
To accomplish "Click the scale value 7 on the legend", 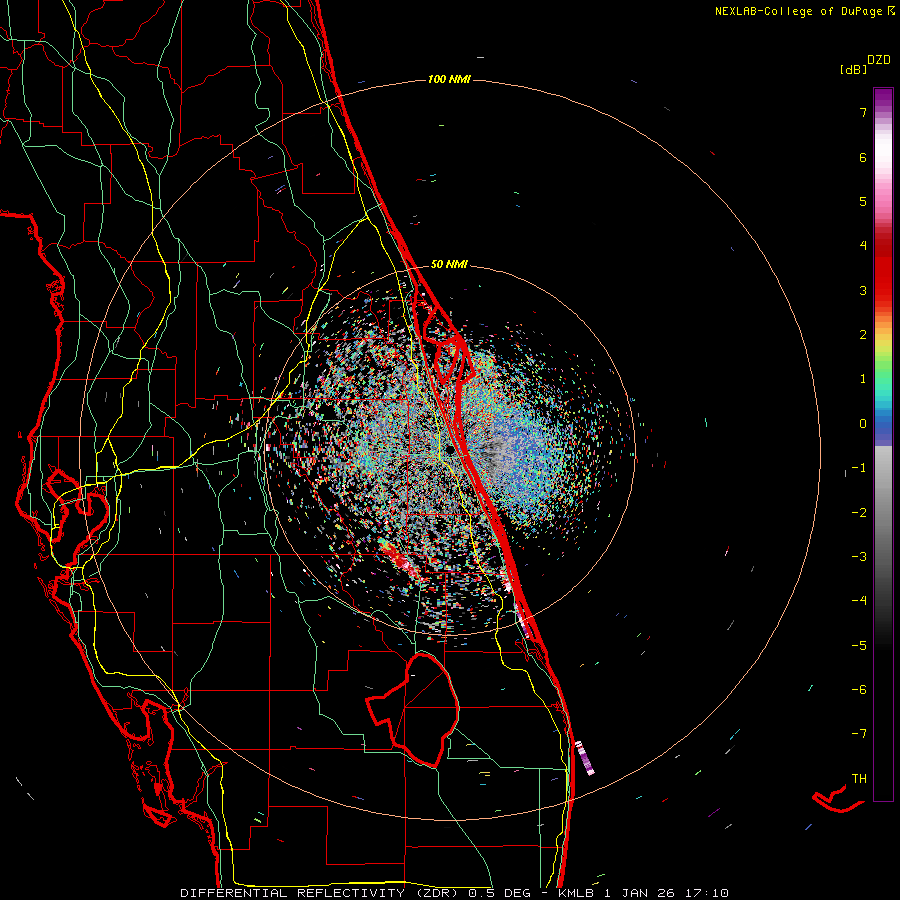I will [863, 112].
